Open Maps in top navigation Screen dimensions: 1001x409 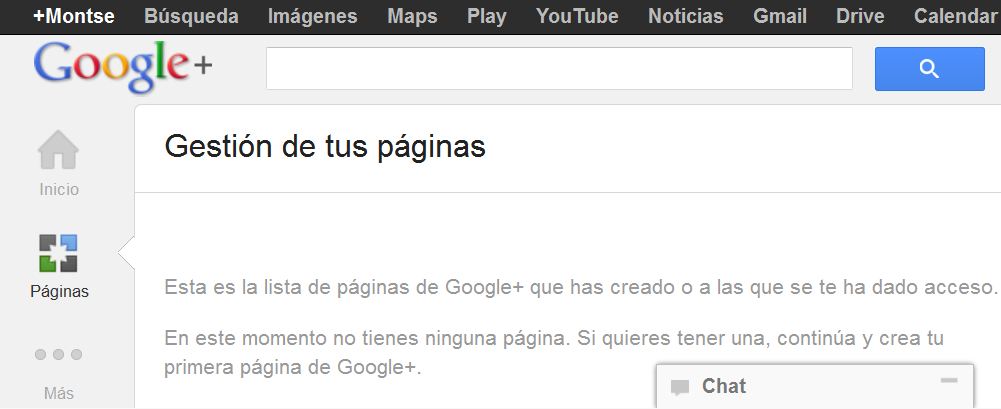412,16
